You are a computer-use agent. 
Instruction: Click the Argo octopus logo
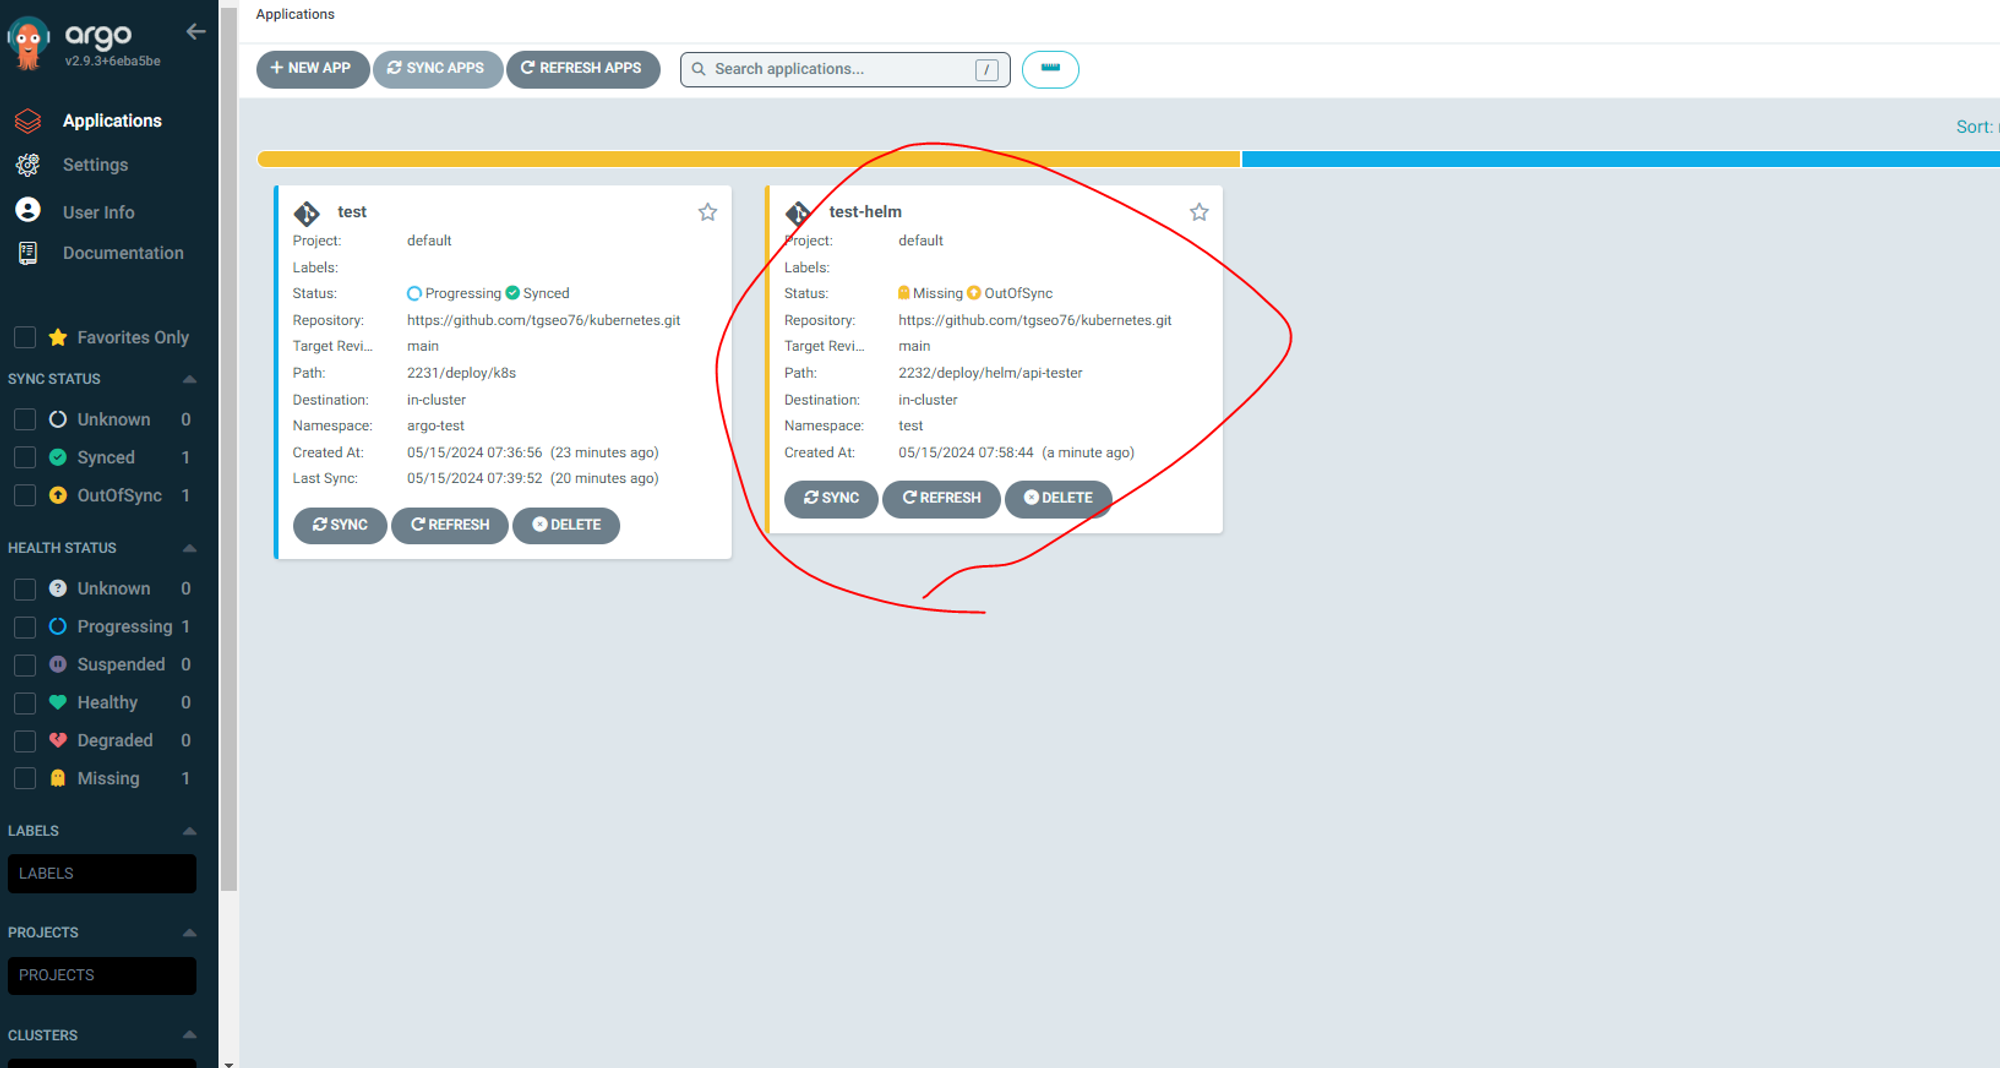28,44
